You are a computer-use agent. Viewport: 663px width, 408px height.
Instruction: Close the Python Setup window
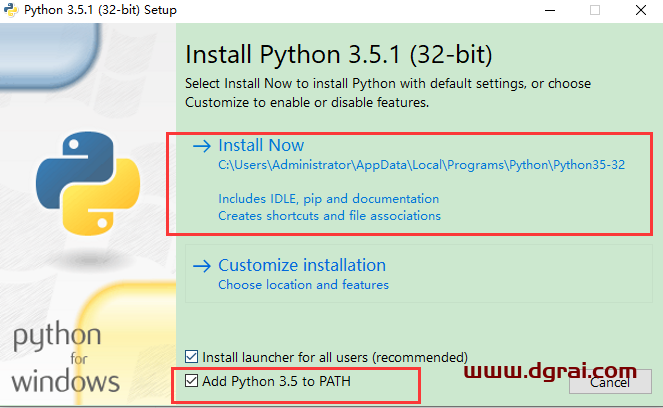[641, 10]
